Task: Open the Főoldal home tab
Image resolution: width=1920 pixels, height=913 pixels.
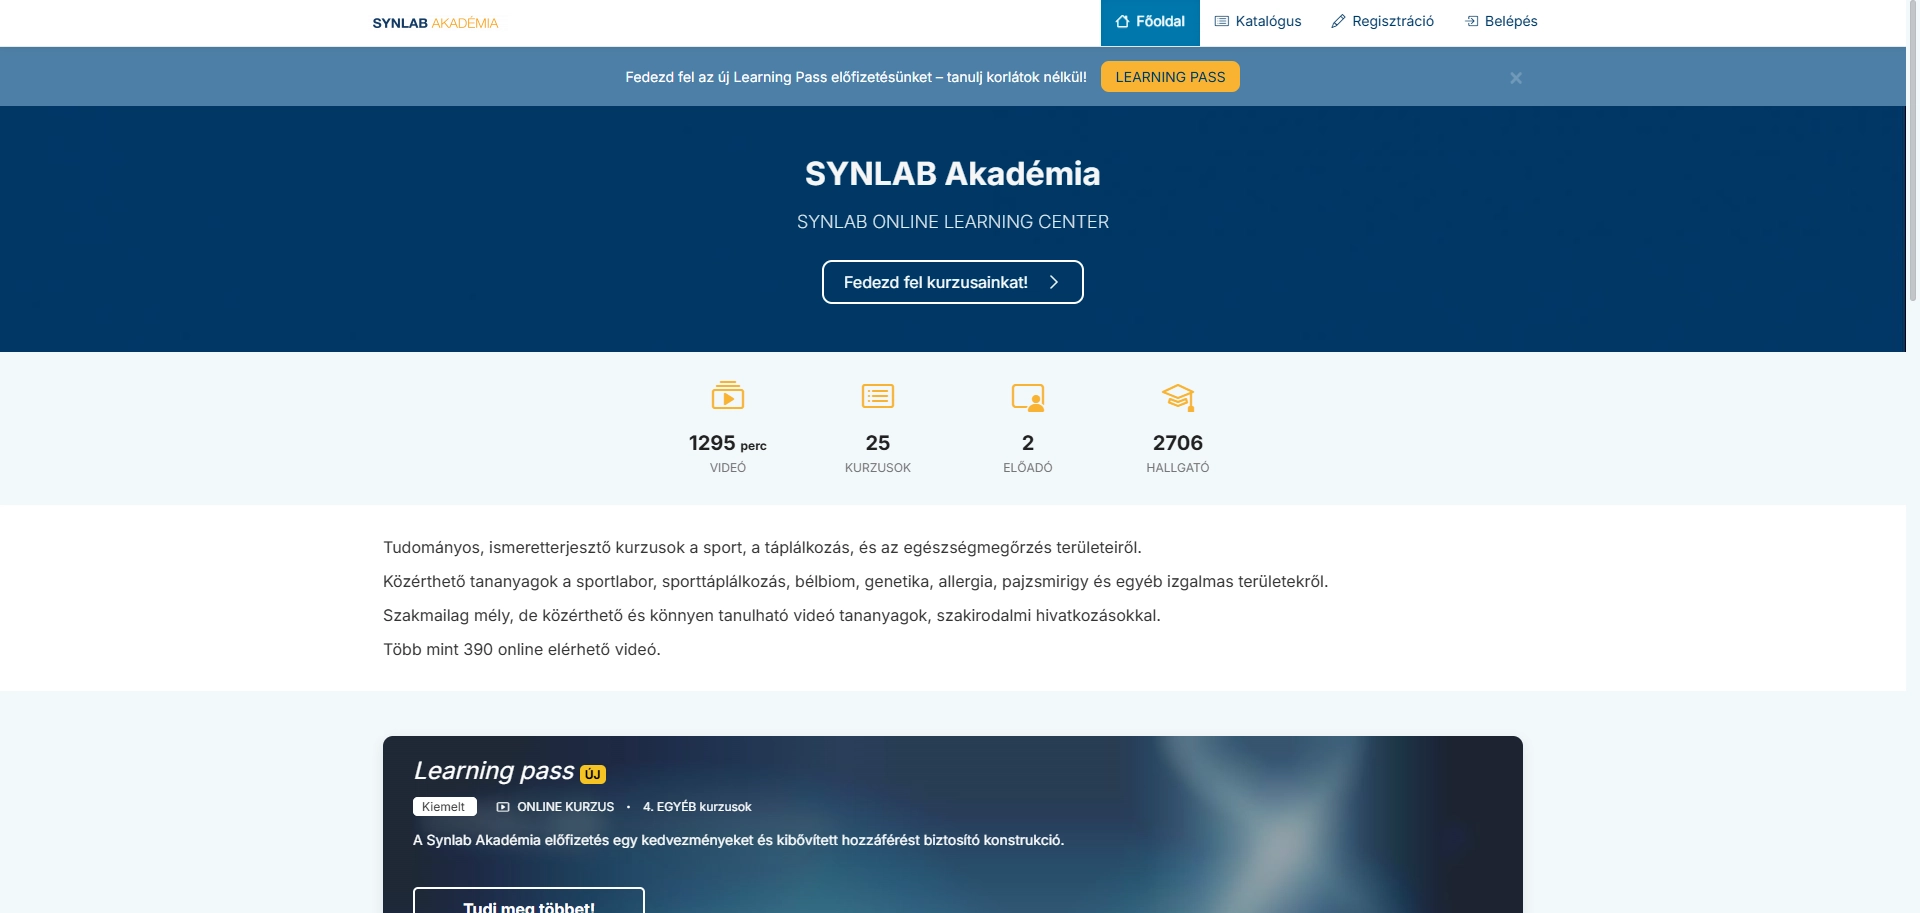Action: pyautogui.click(x=1150, y=22)
